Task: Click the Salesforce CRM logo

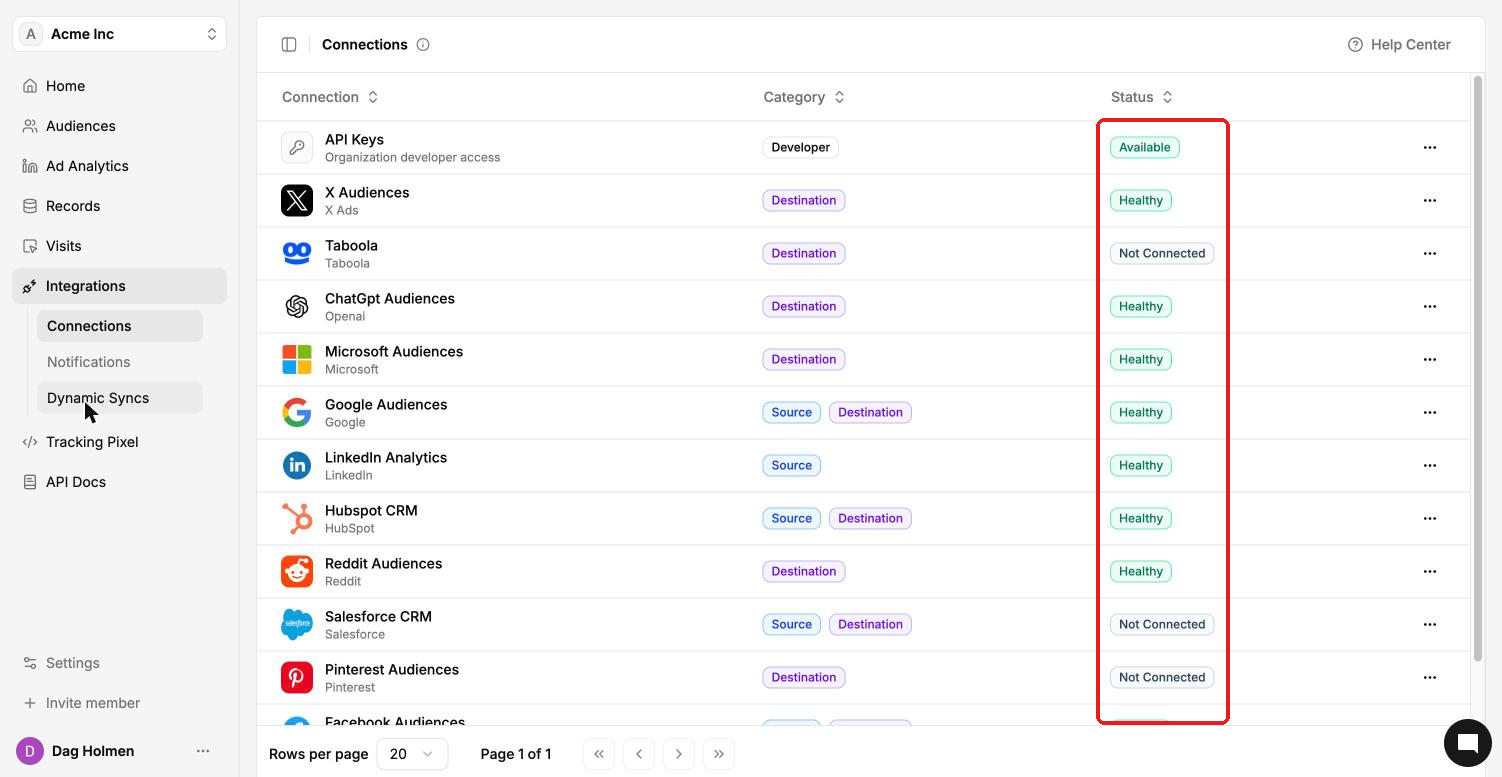Action: (297, 625)
